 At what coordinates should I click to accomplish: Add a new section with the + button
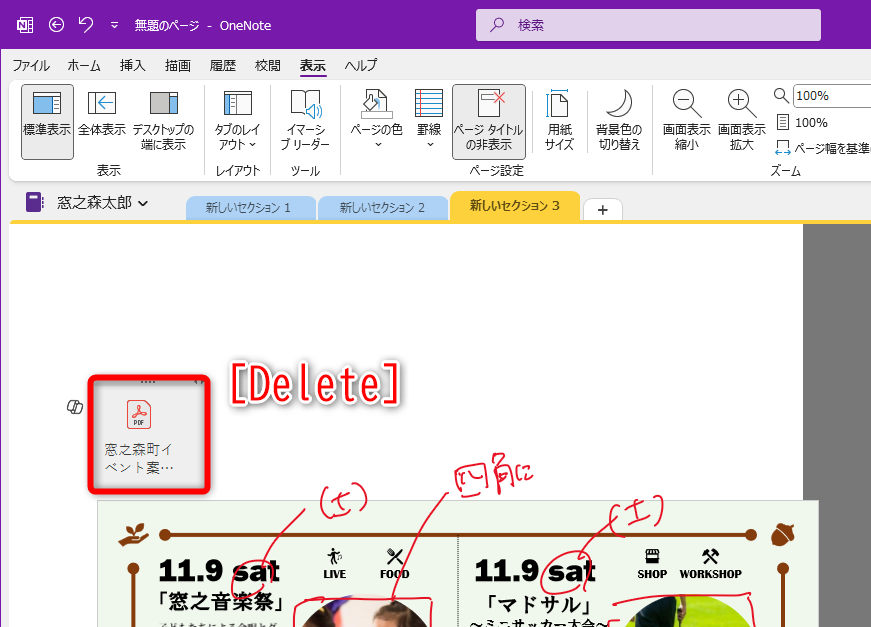click(602, 209)
